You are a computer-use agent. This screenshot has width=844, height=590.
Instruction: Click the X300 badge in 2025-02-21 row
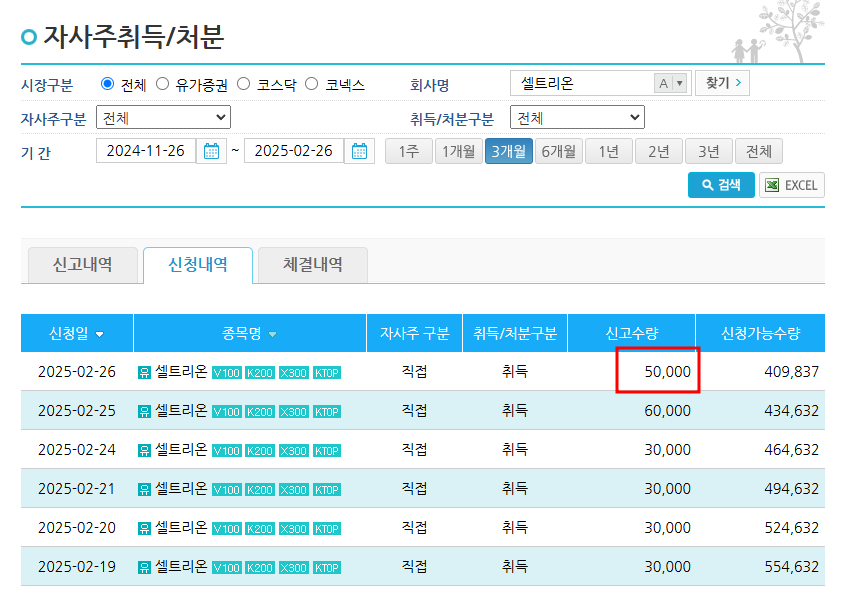pos(293,490)
